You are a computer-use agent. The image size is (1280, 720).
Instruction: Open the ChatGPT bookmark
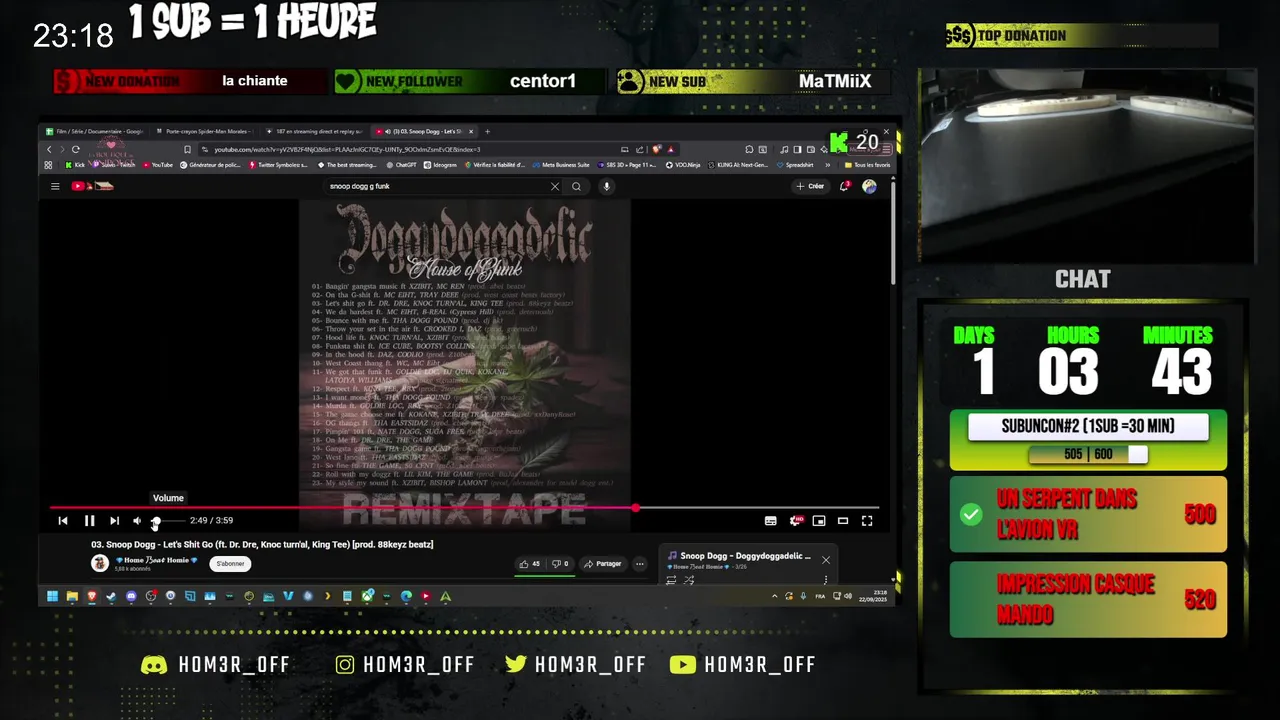[401, 165]
